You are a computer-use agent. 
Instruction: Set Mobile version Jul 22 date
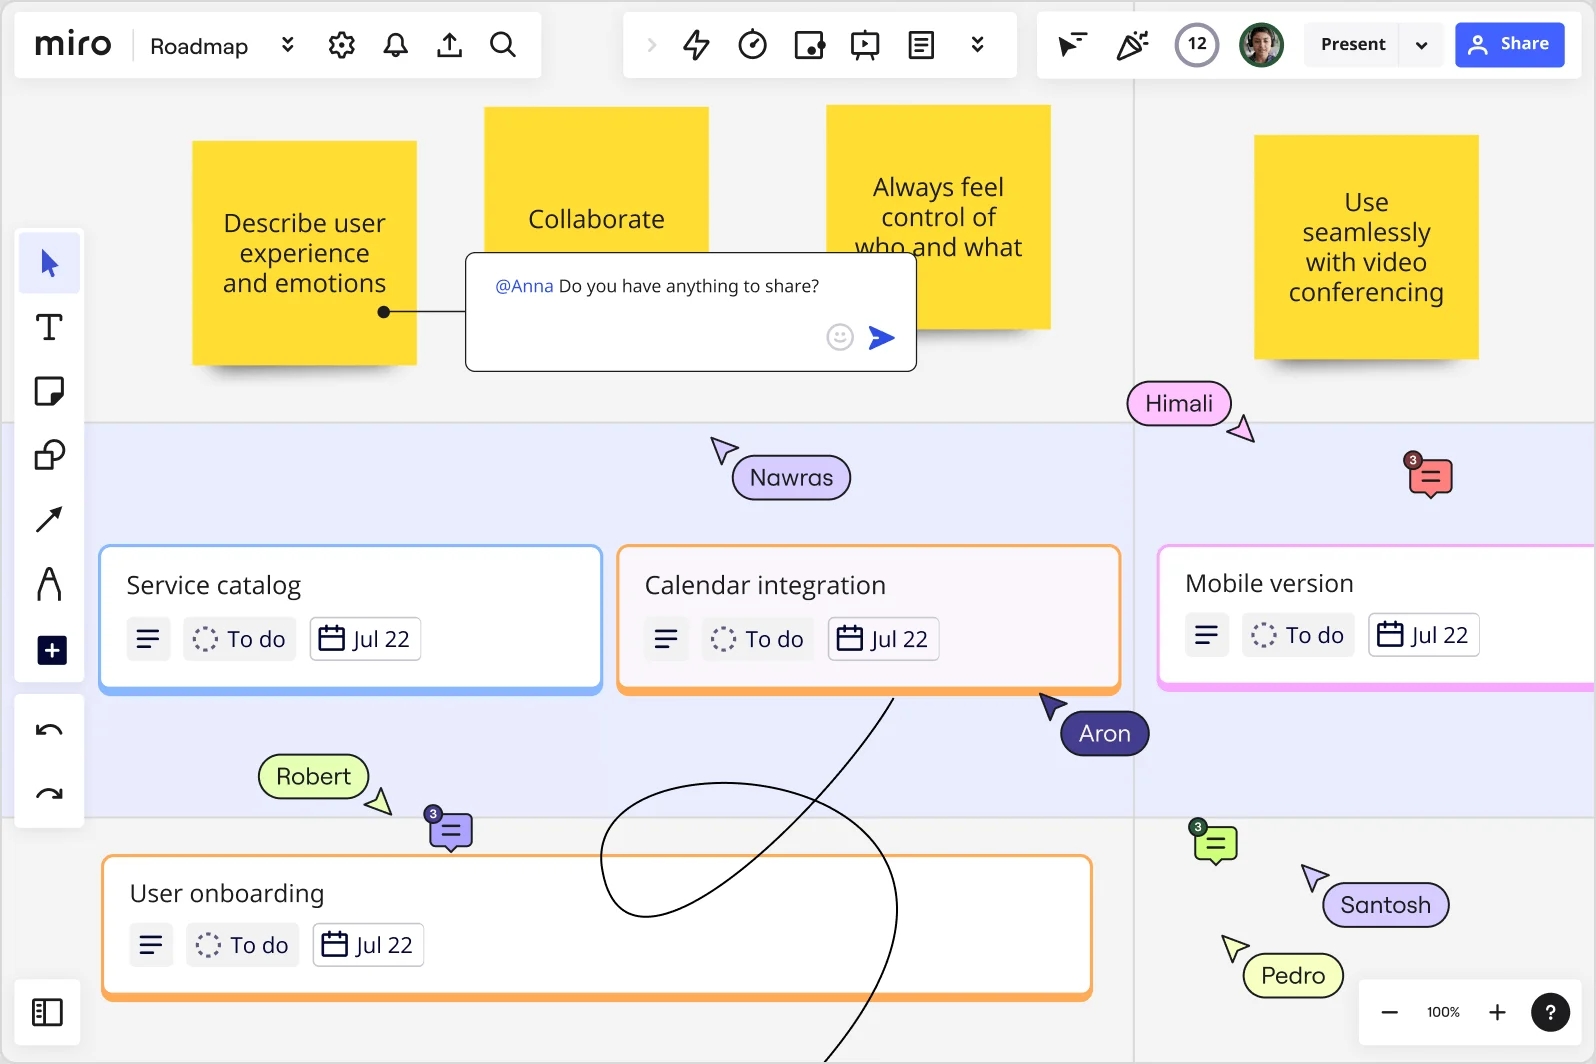pos(1423,635)
